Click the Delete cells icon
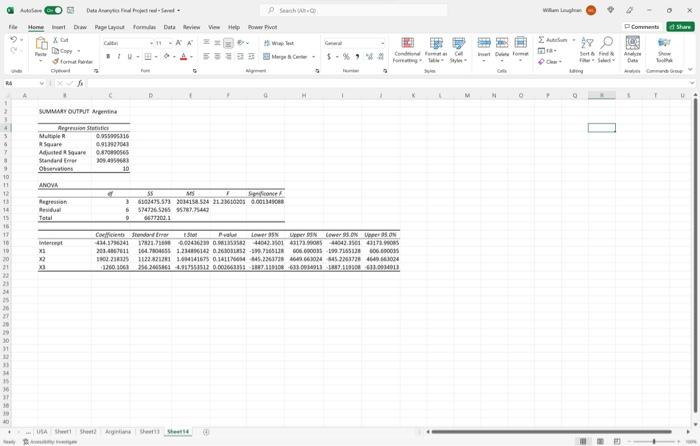Screen dimensions: 700x446 click(x=502, y=43)
